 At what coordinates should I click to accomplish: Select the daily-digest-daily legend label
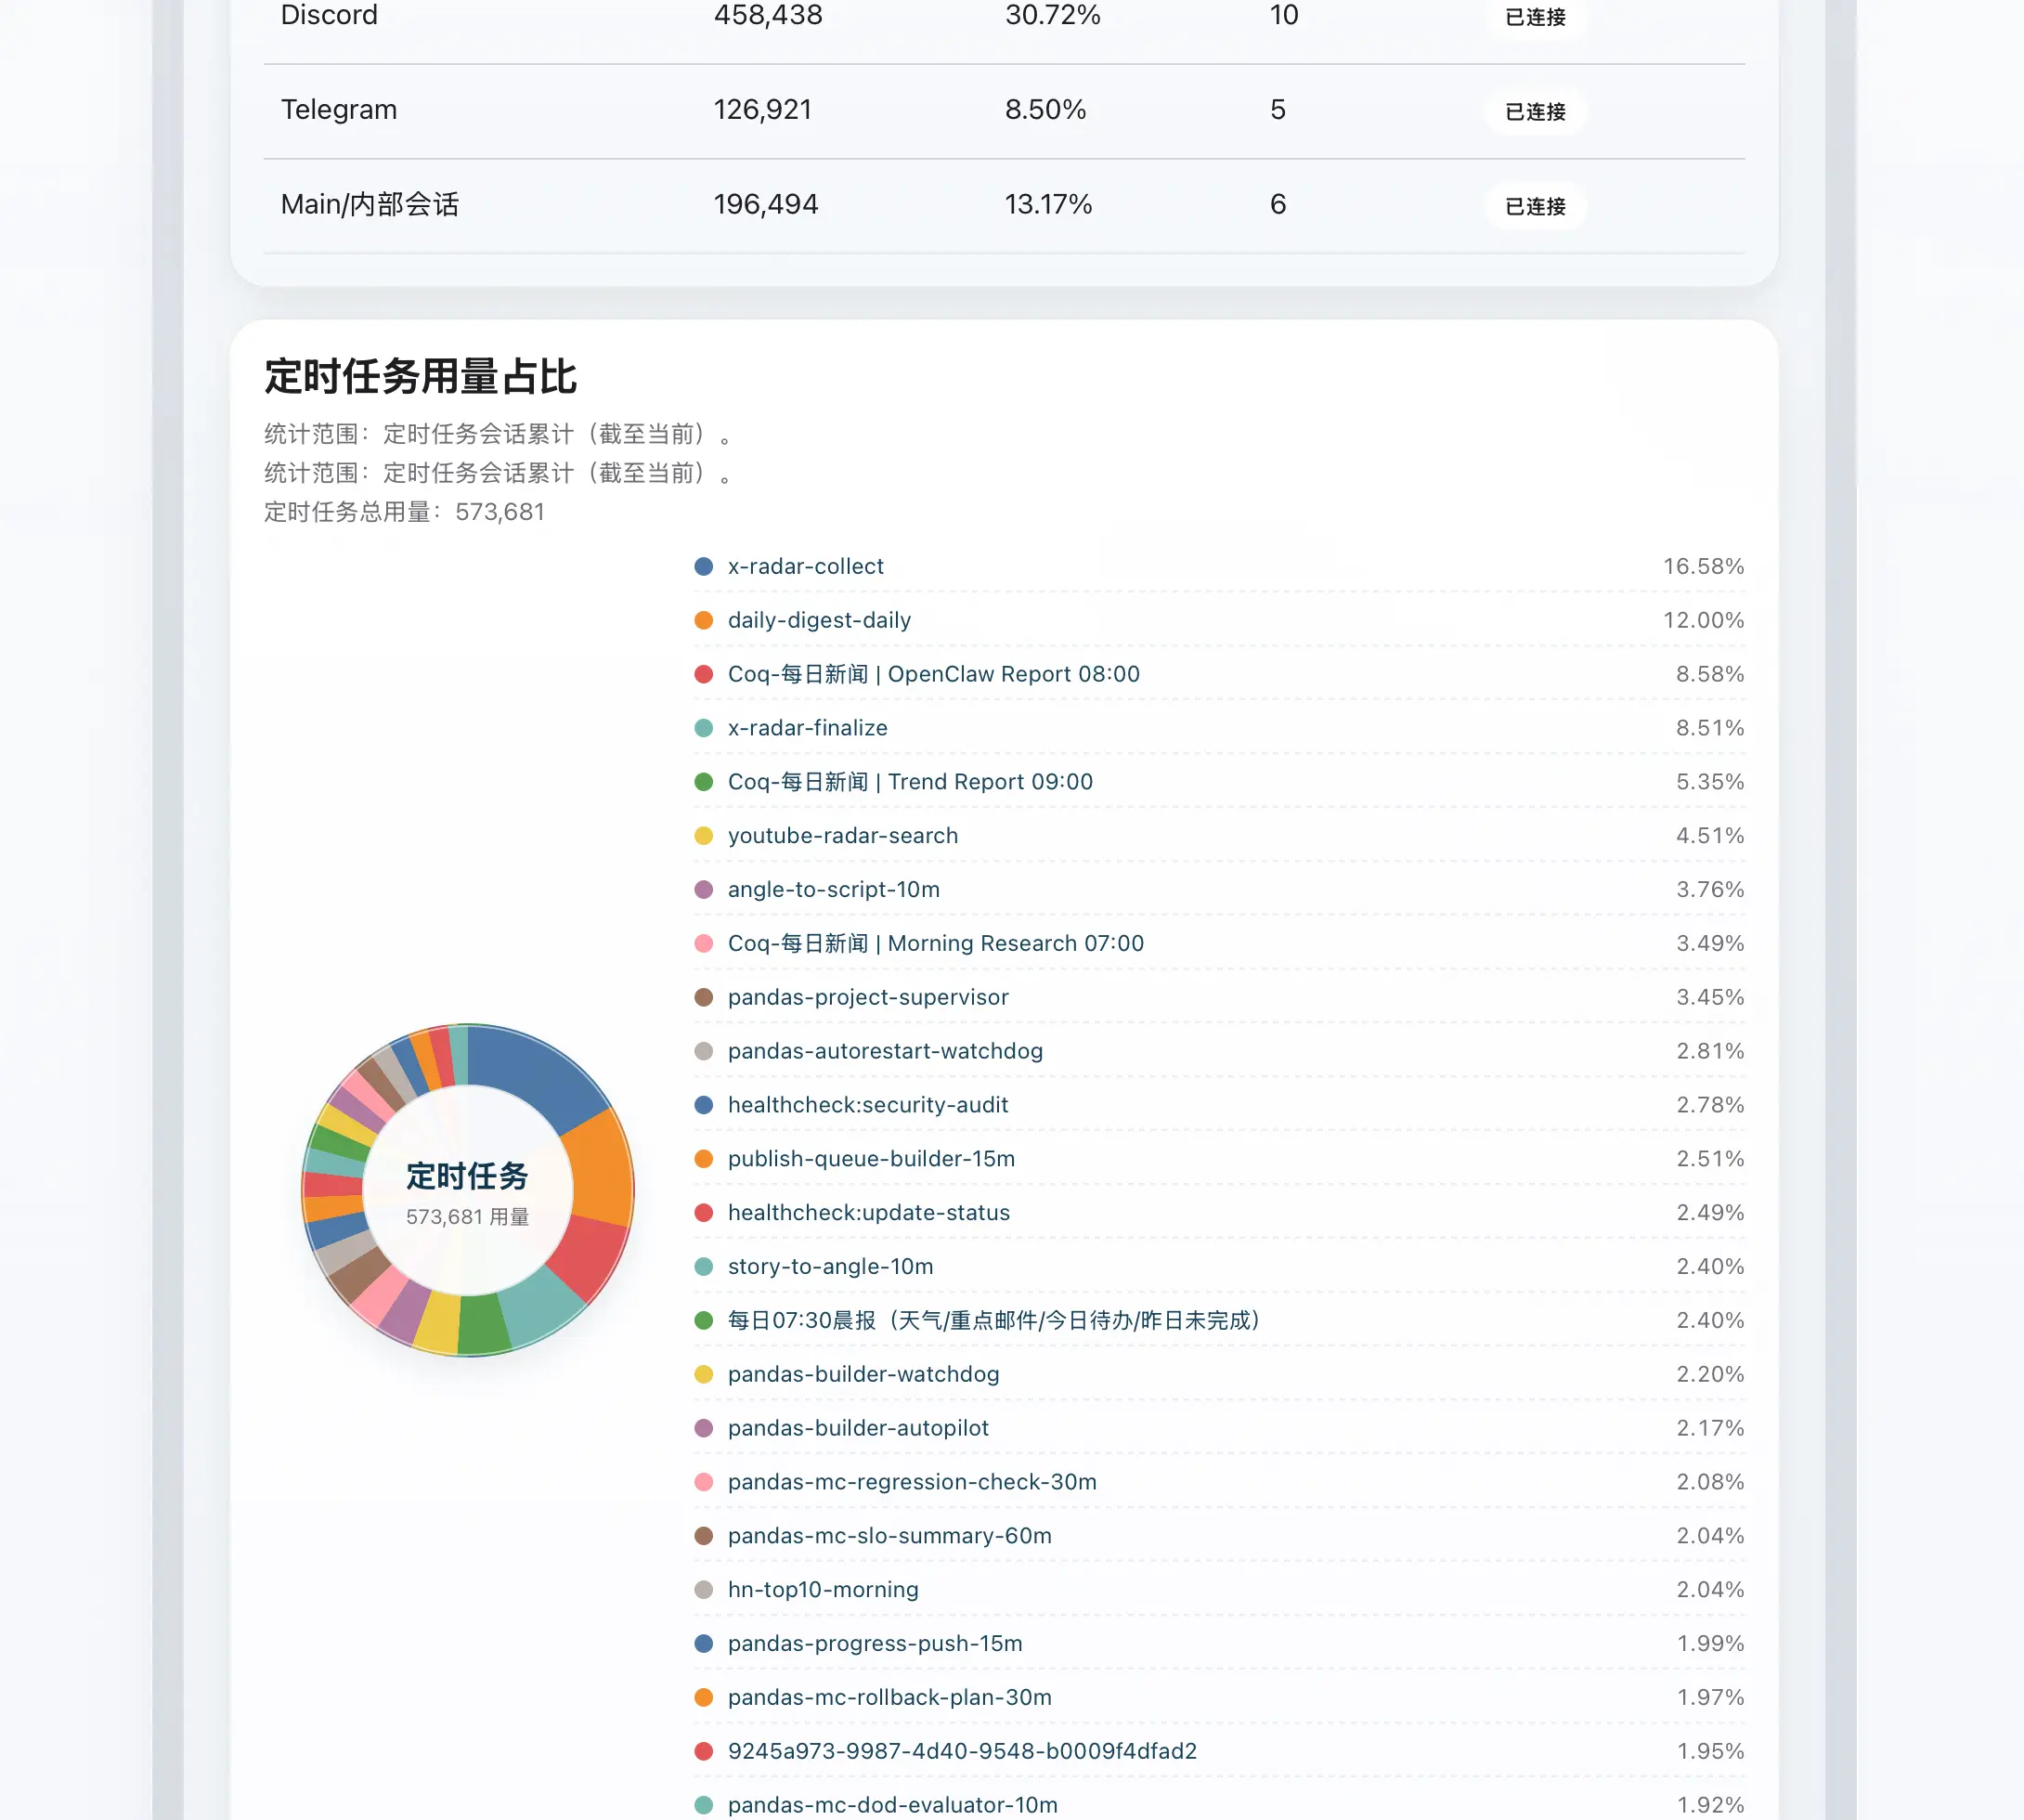(818, 620)
